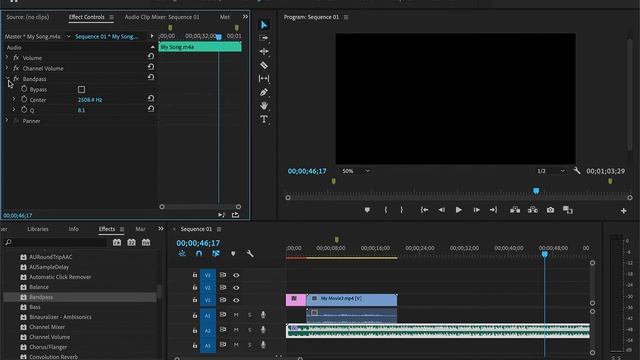This screenshot has width=640, height=360.
Task: Mute track A1
Action: click(x=236, y=315)
